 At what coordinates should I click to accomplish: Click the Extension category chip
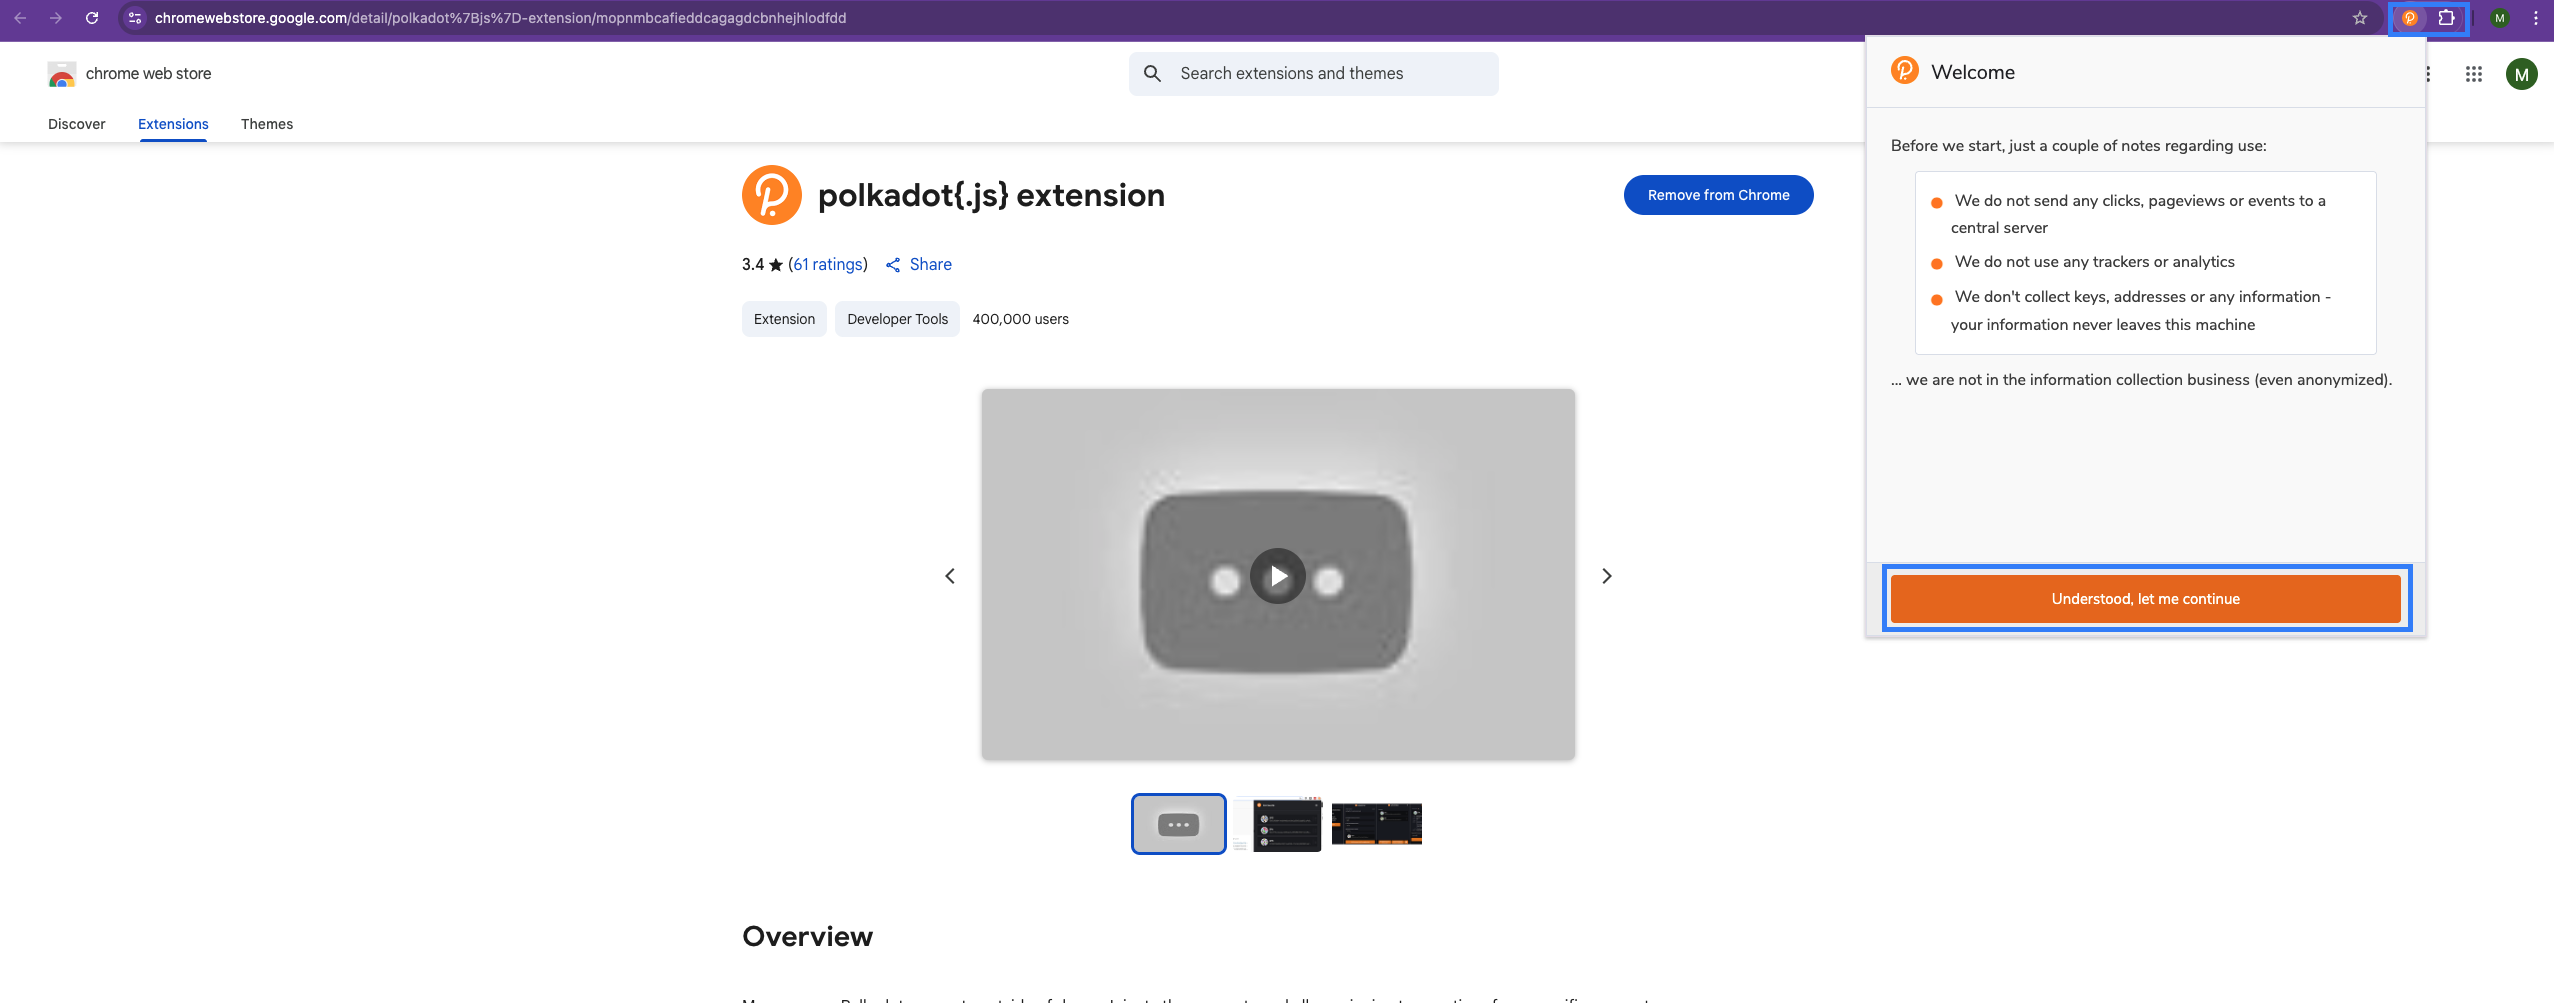click(x=784, y=319)
